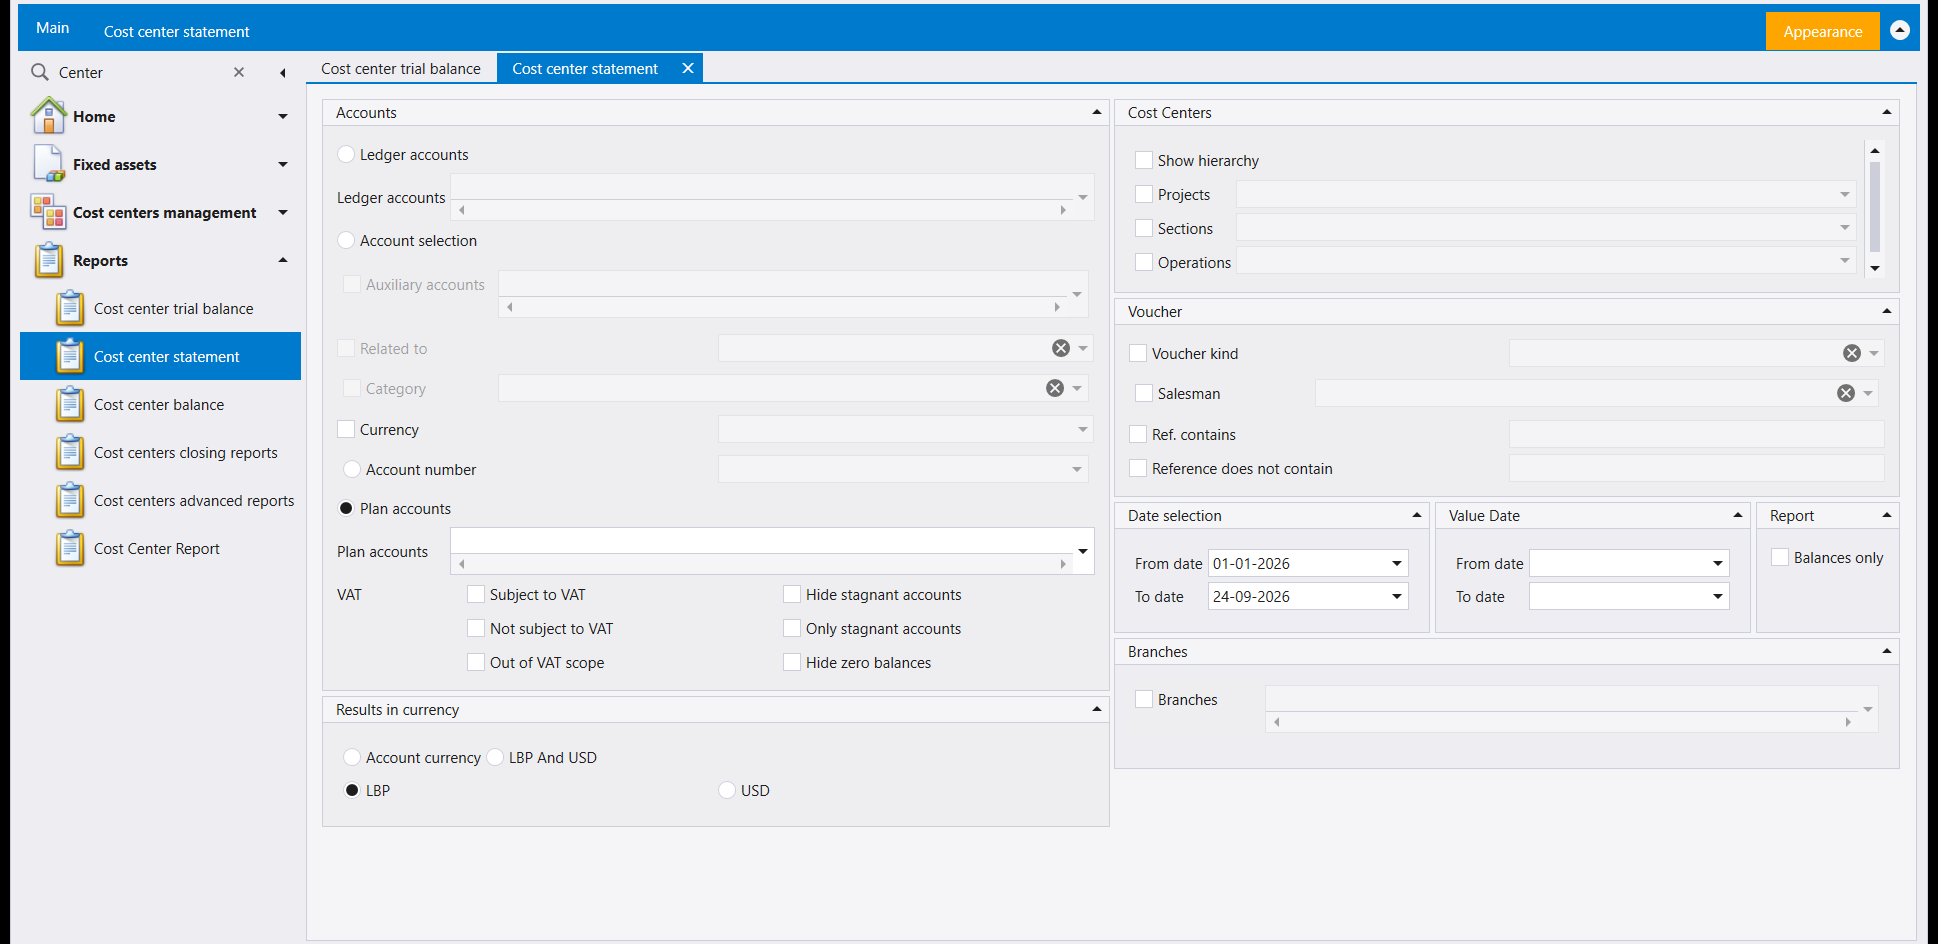Collapse the Voucher panel

[x=1887, y=311]
